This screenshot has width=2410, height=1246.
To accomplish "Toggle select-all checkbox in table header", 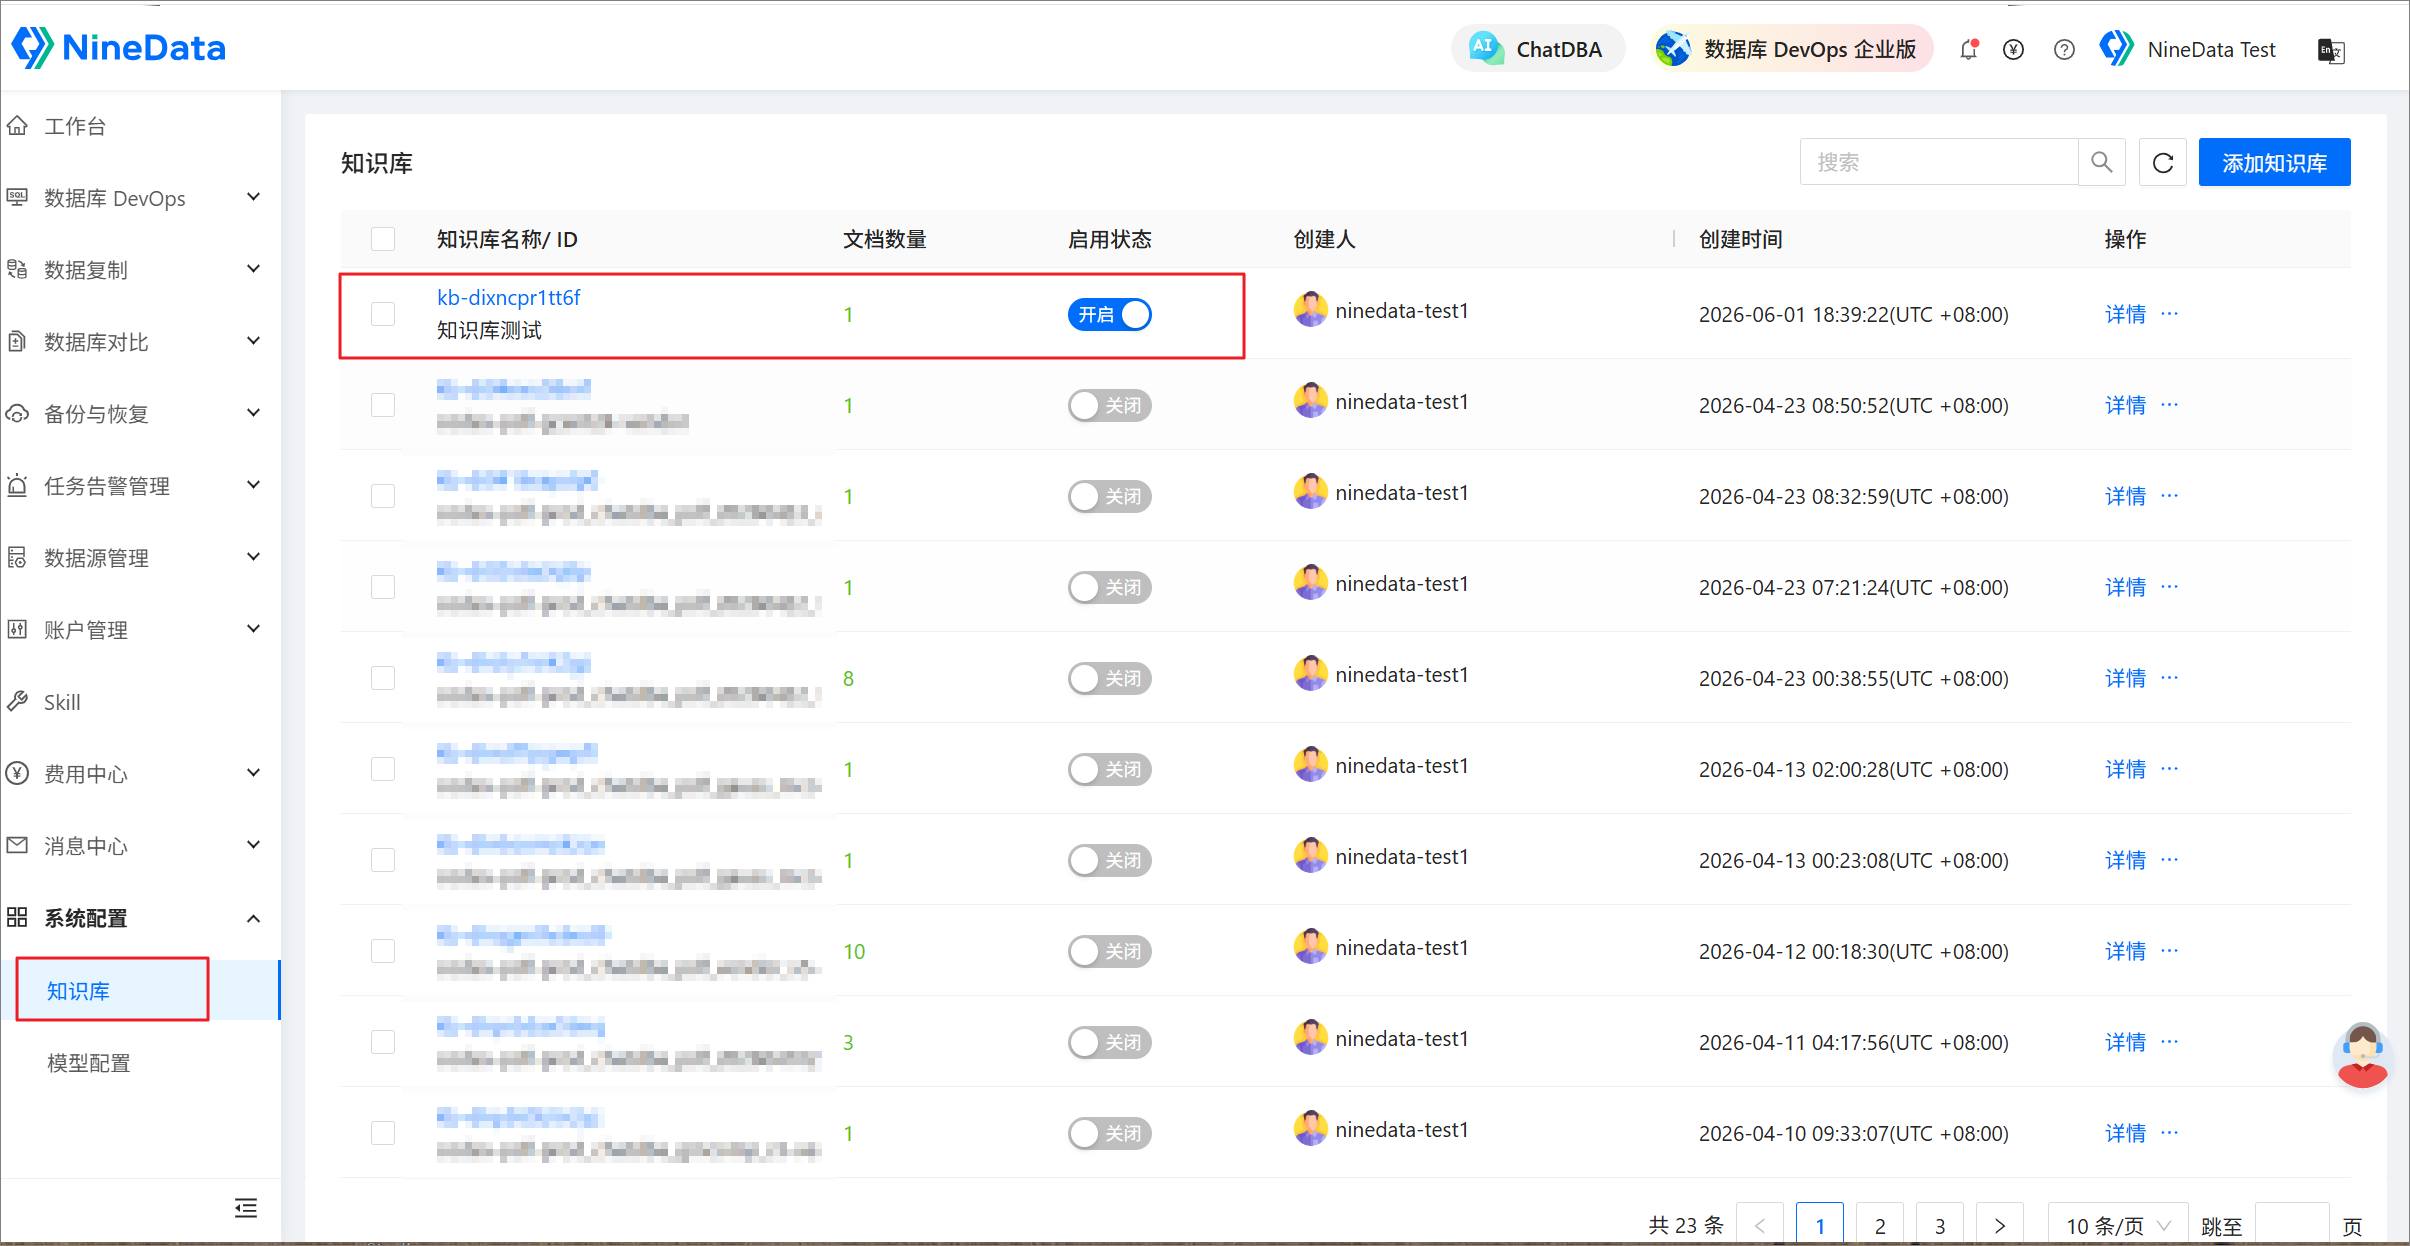I will 383,239.
